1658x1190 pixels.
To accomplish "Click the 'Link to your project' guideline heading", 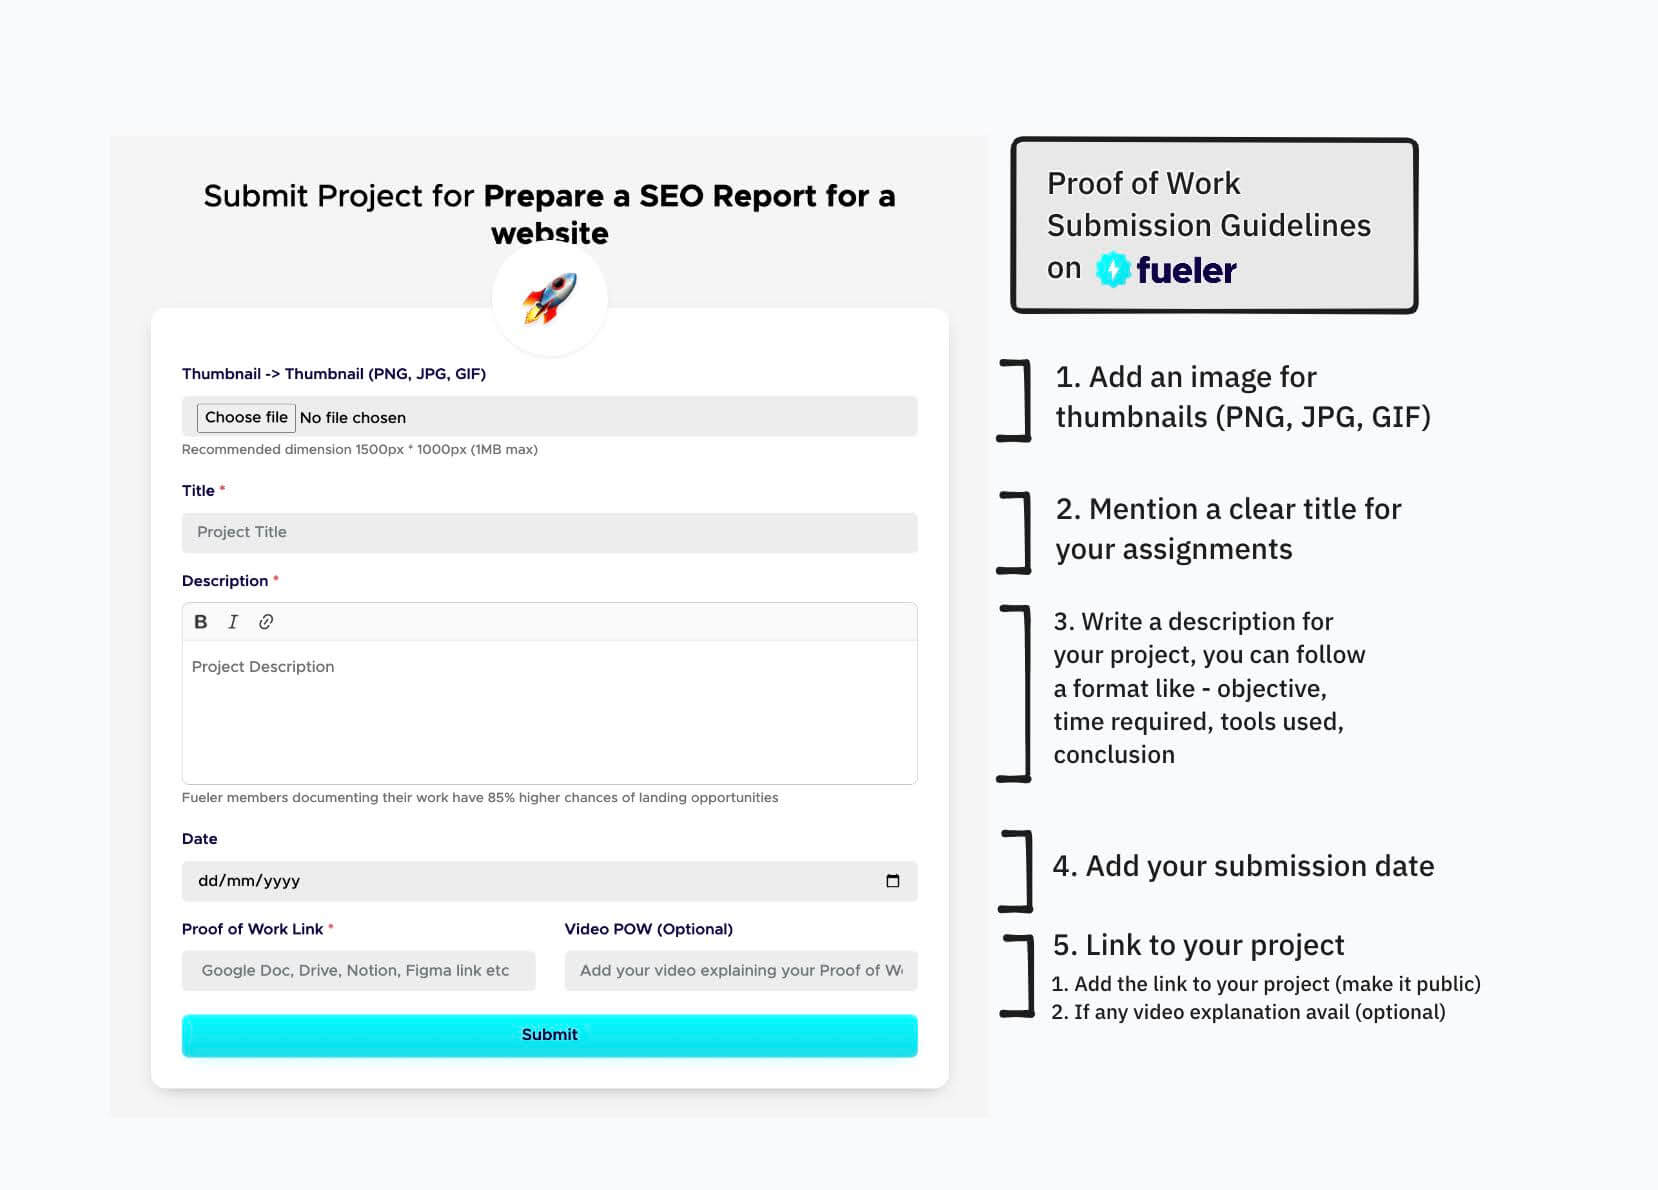I will pyautogui.click(x=1198, y=945).
